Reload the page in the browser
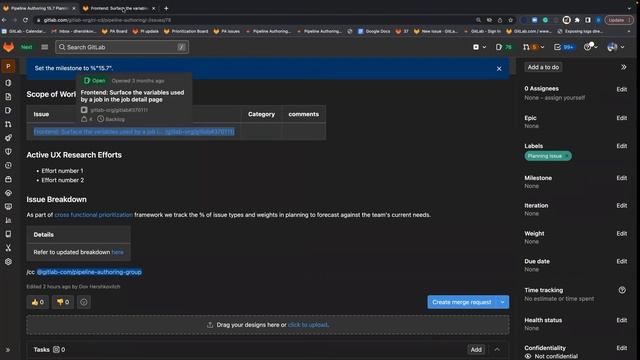This screenshot has width=640, height=360. pyautogui.click(x=25, y=20)
